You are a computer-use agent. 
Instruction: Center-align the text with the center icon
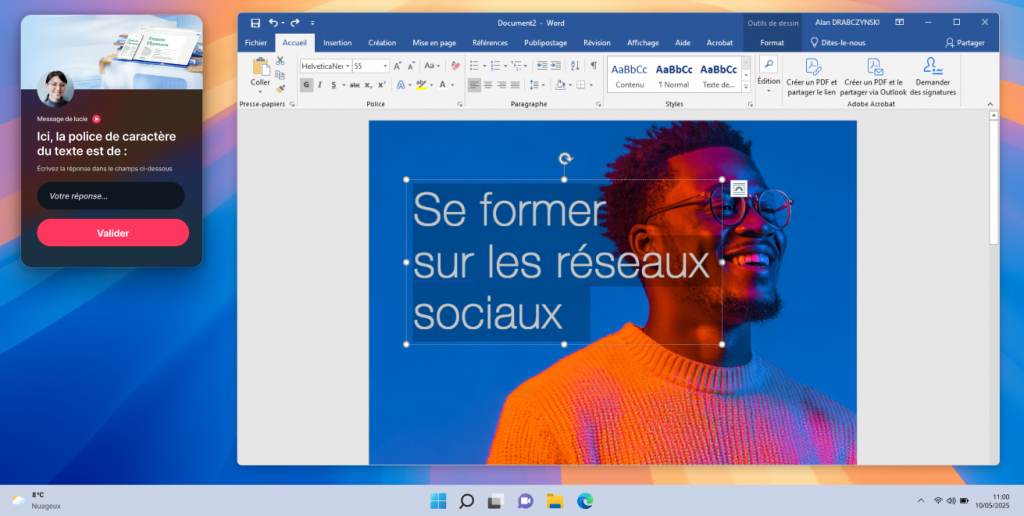[488, 85]
